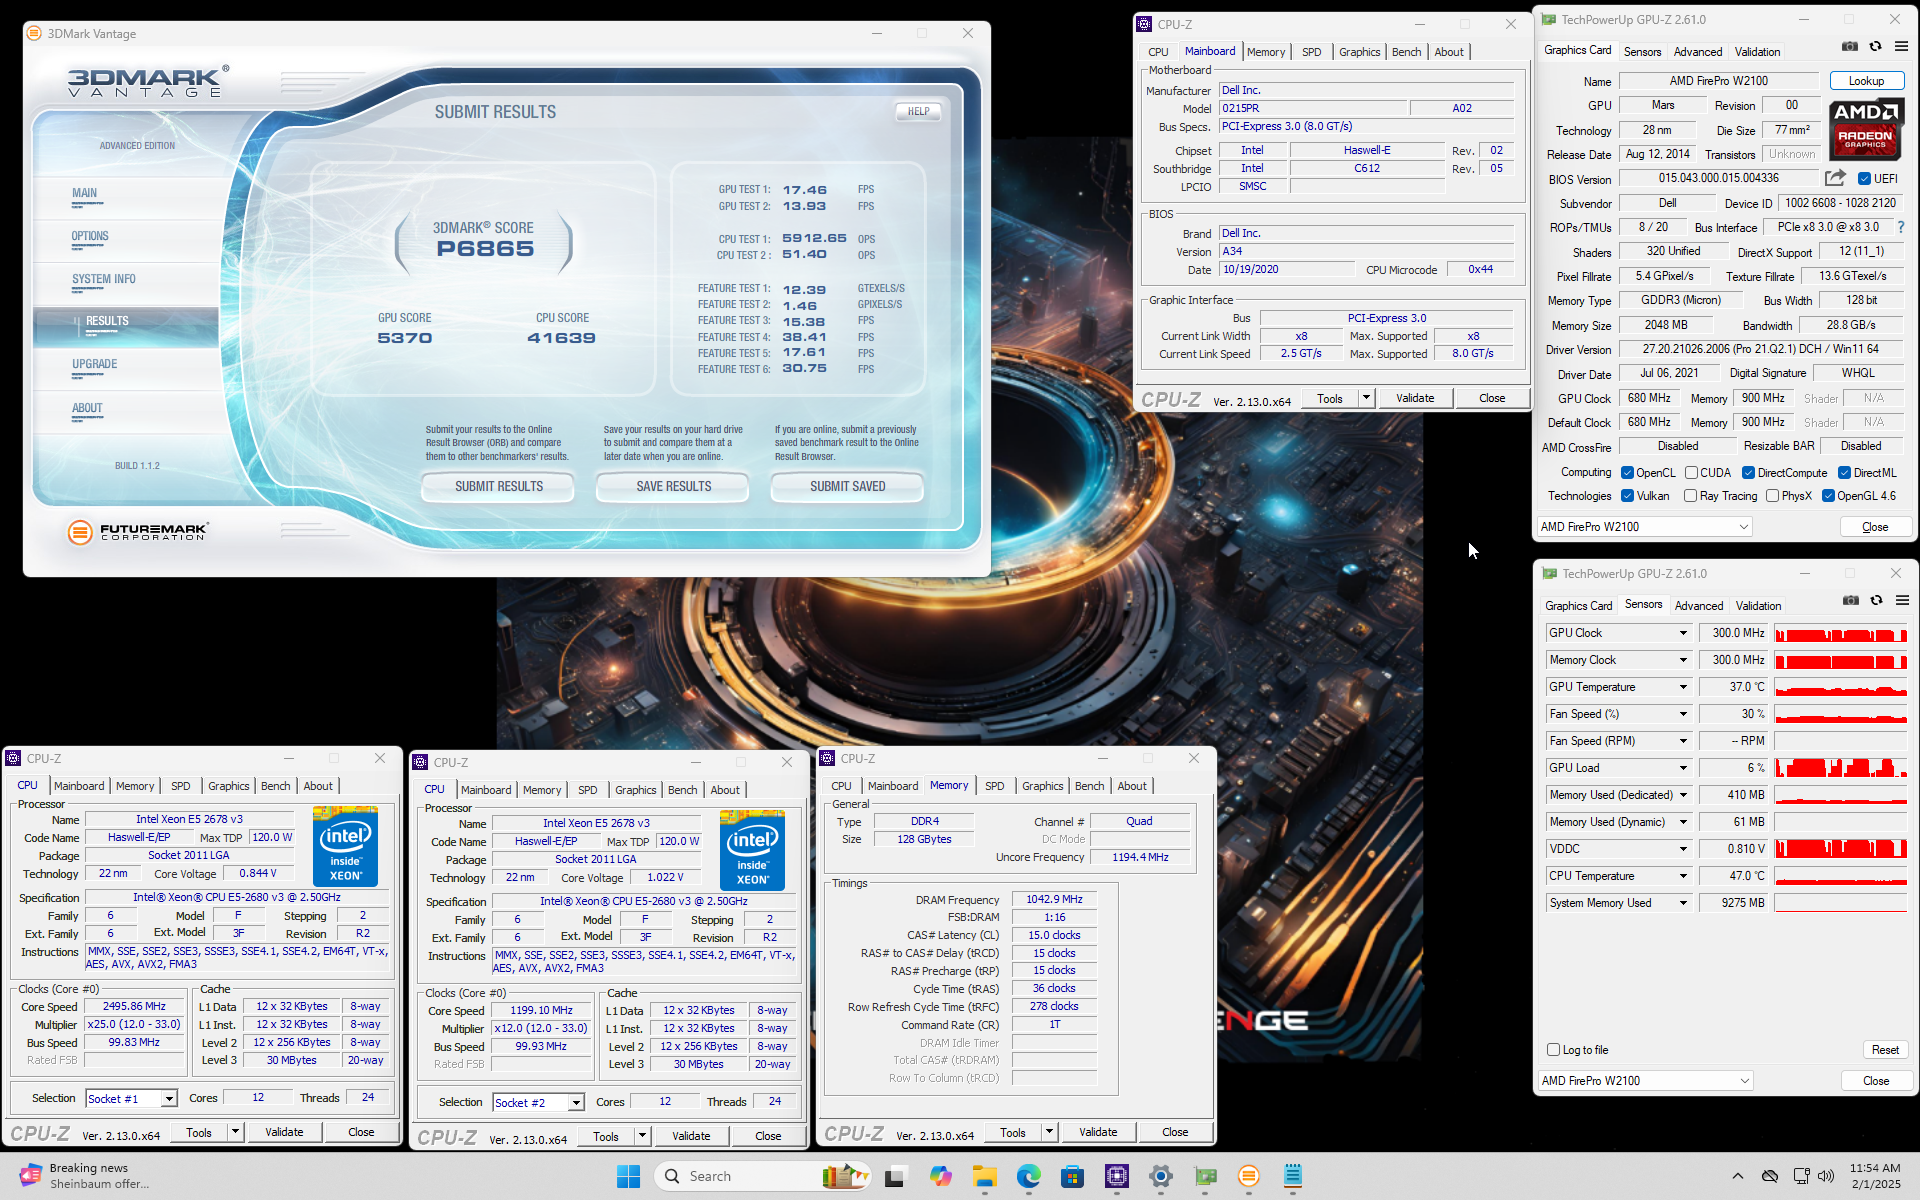The width and height of the screenshot is (1920, 1200).
Task: Click refresh icon in GPU-Z Sensors window
Action: coord(1877,601)
